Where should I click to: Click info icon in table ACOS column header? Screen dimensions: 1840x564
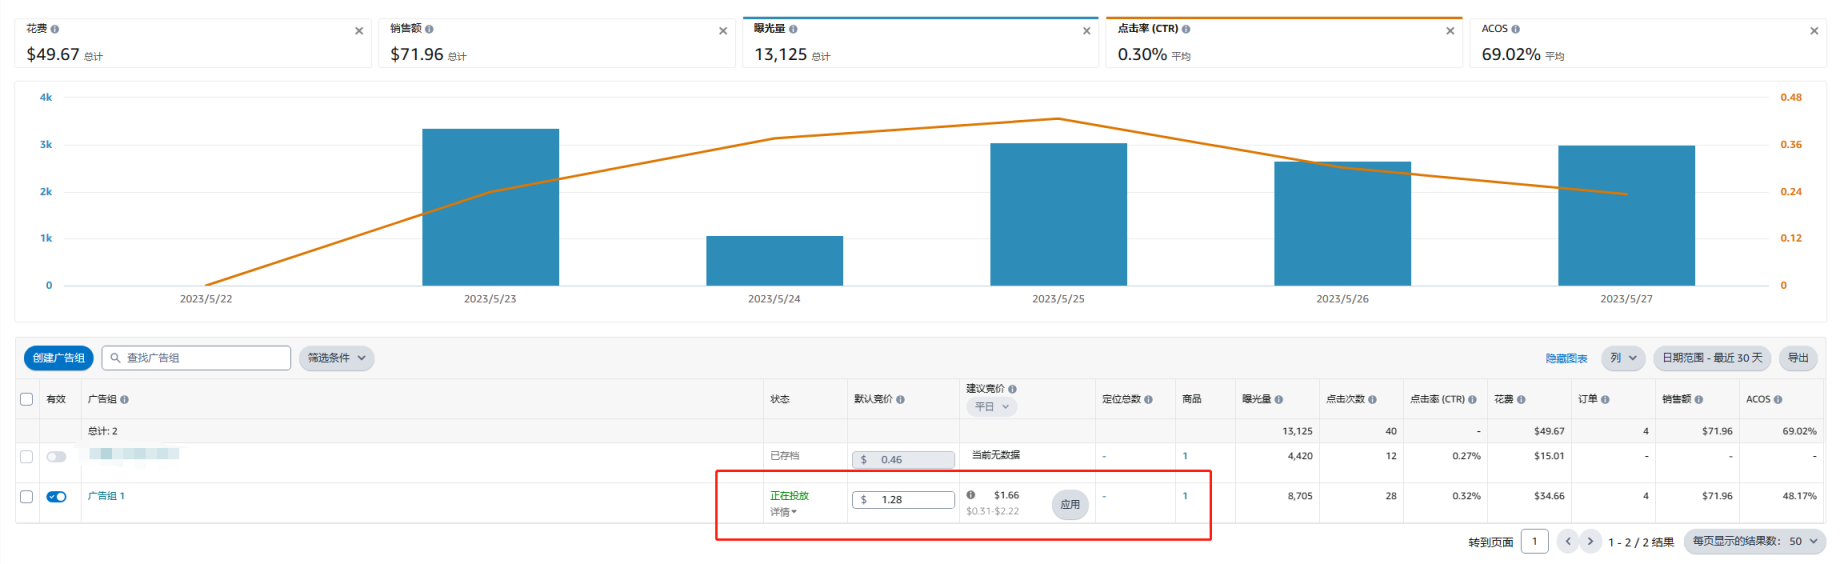click(1778, 399)
